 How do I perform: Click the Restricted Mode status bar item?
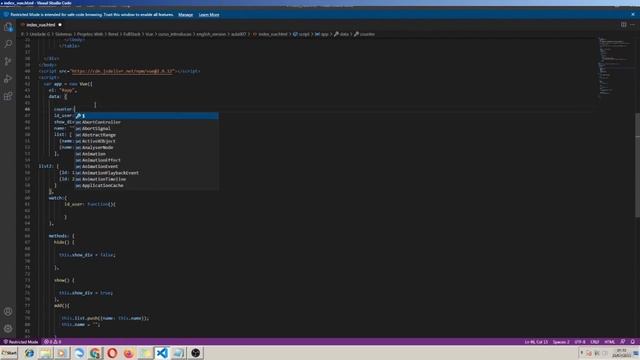click(x=20, y=342)
